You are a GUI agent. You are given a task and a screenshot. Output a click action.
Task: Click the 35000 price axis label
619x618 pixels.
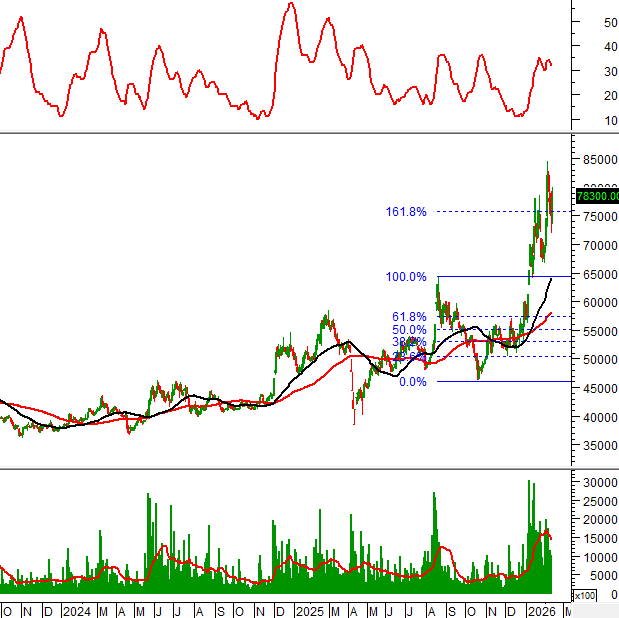pyautogui.click(x=598, y=446)
